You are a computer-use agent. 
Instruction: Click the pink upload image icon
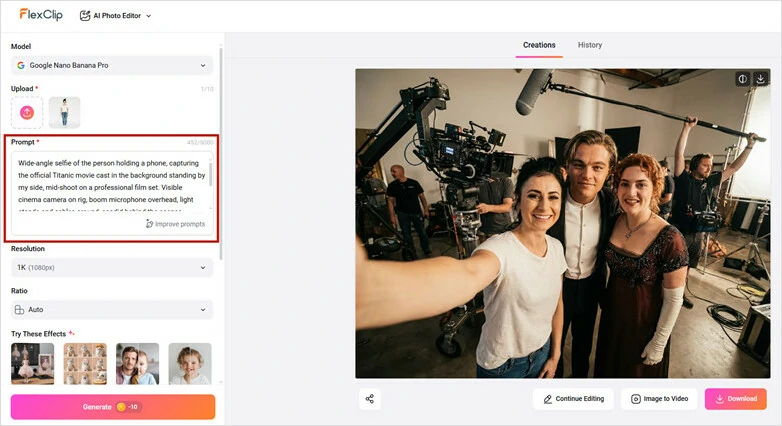click(x=27, y=113)
